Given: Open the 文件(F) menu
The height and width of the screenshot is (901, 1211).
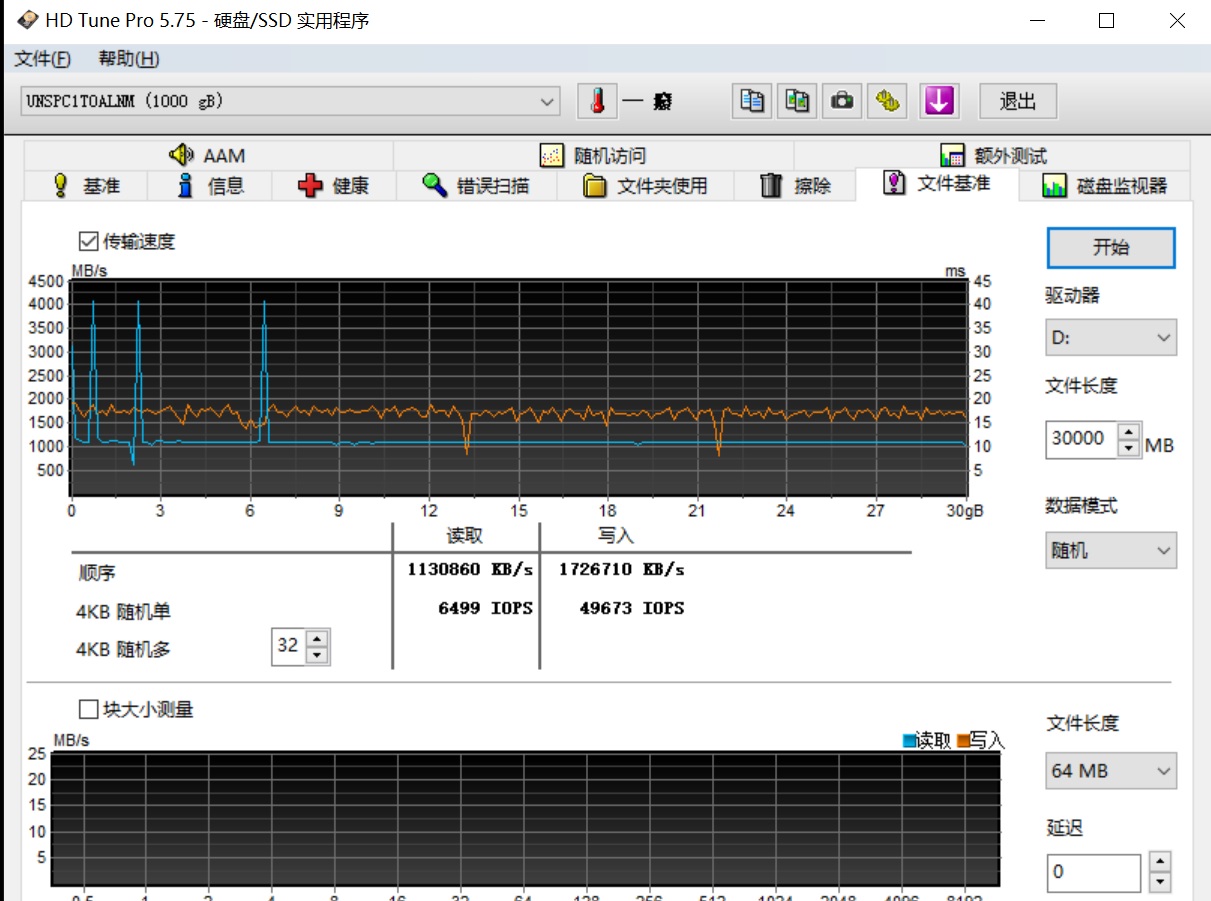Looking at the screenshot, I should (43, 59).
